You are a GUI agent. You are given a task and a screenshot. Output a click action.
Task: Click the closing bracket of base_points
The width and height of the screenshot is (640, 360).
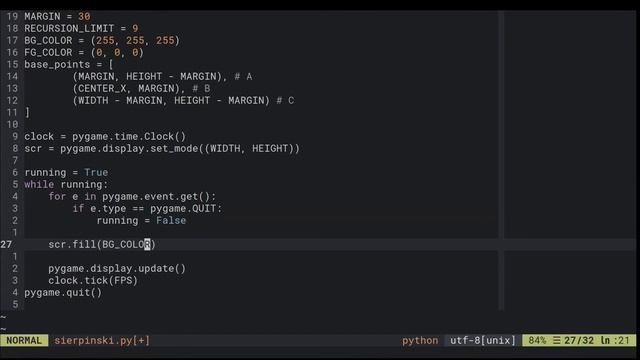point(27,112)
